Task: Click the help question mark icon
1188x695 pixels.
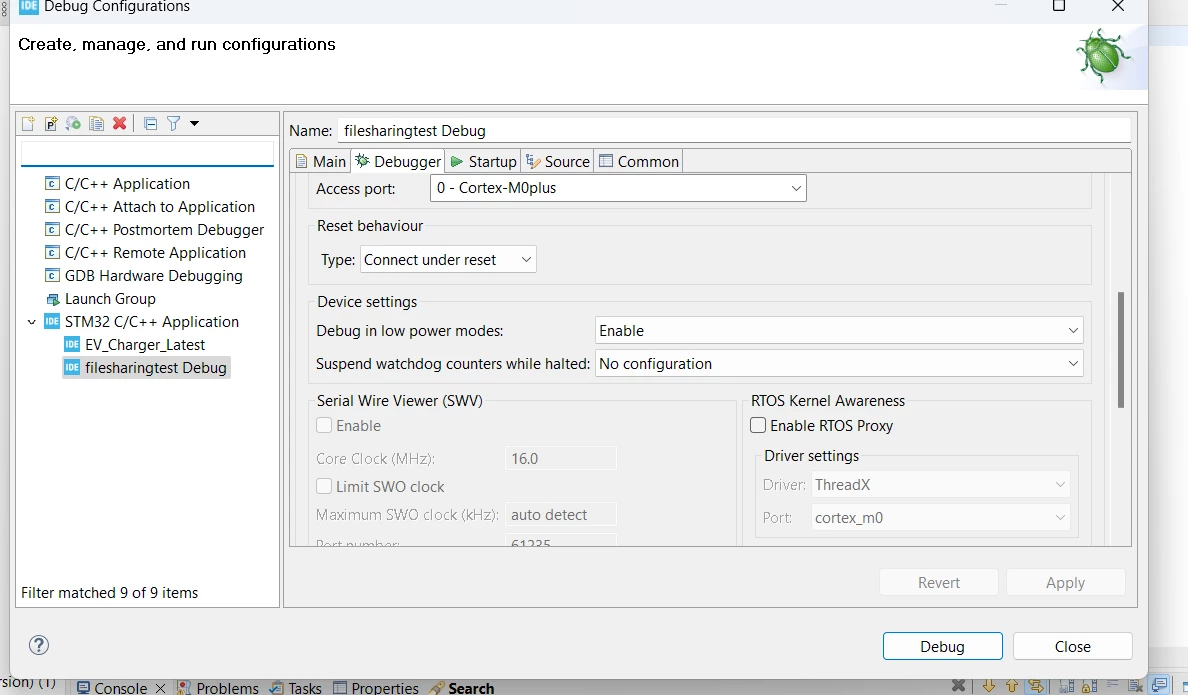Action: click(39, 645)
